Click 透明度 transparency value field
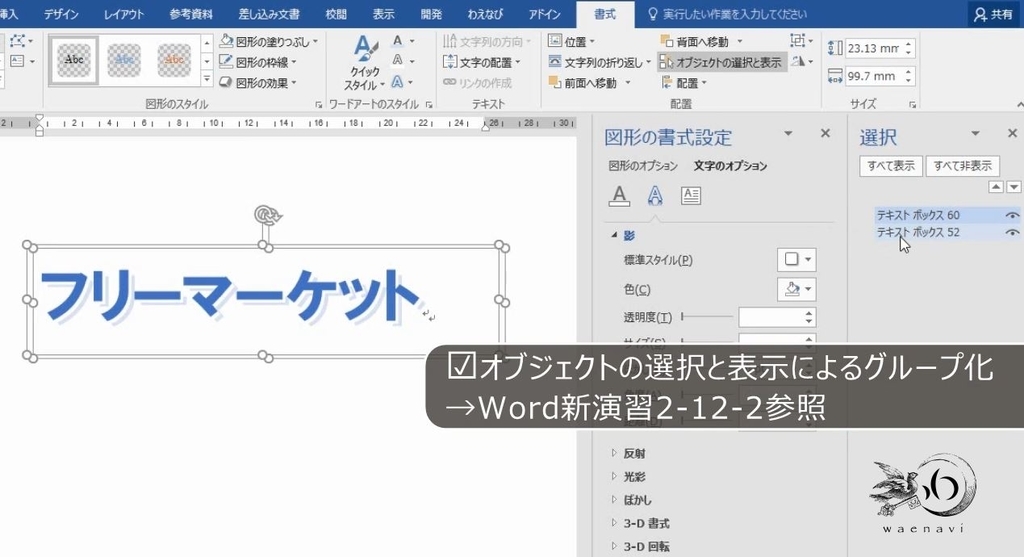This screenshot has width=1024, height=557. tap(771, 317)
